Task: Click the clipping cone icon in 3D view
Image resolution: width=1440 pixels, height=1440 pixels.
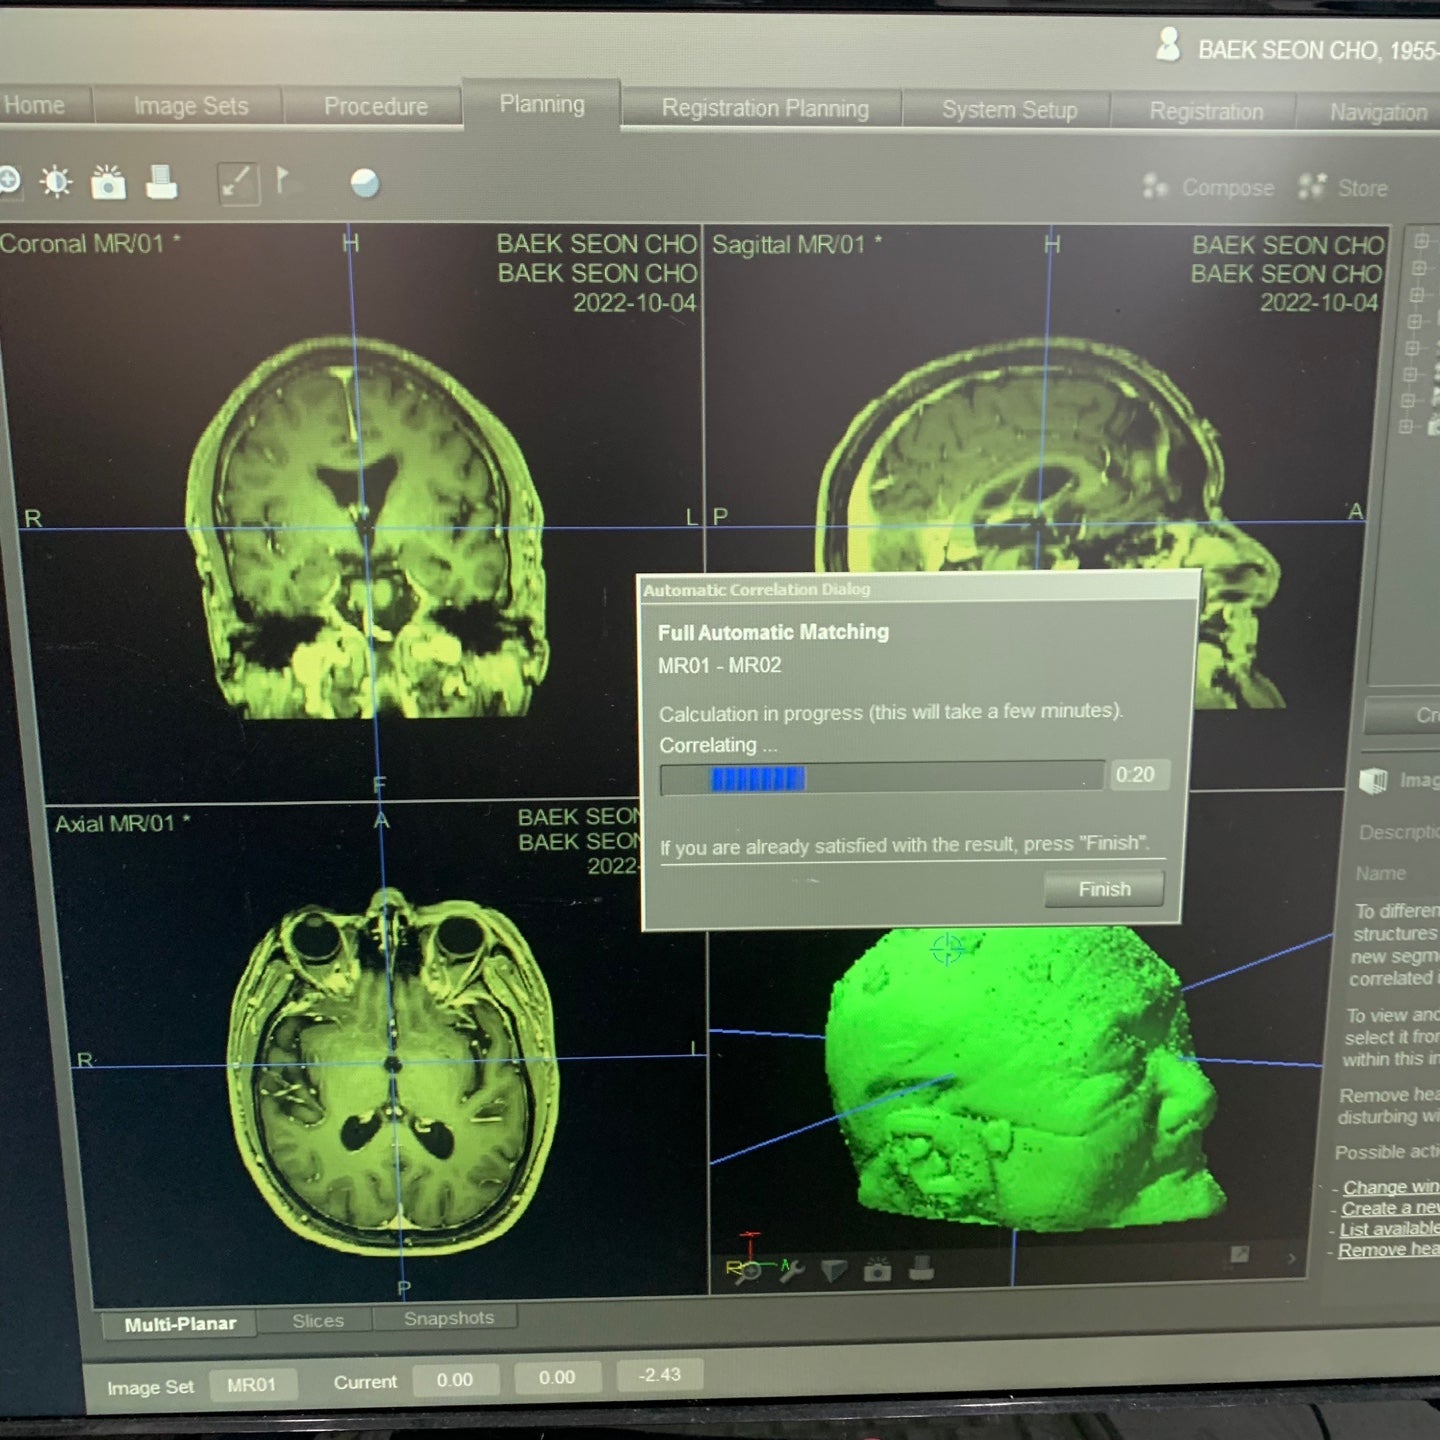Action: click(834, 1270)
